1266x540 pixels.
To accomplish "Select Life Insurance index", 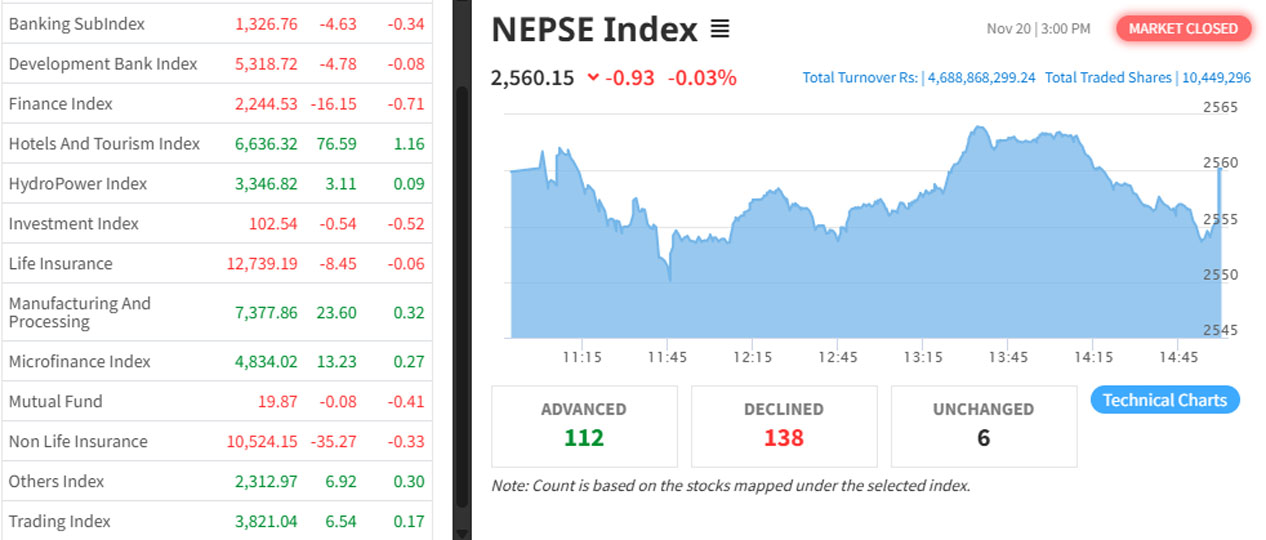I will pos(61,264).
